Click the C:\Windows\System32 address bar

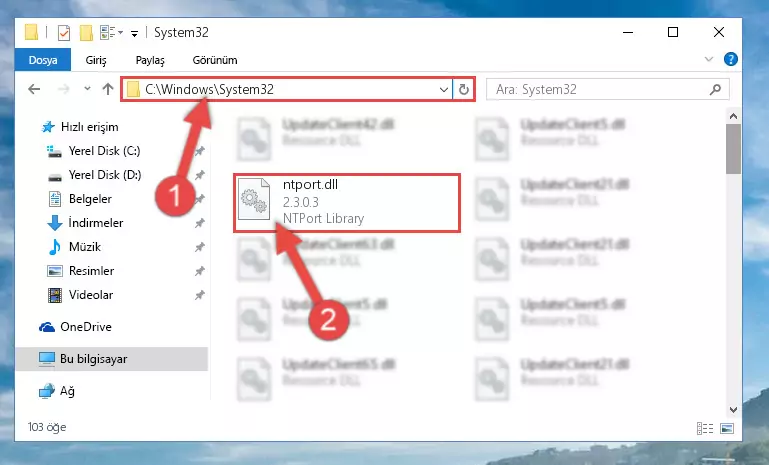coord(287,89)
